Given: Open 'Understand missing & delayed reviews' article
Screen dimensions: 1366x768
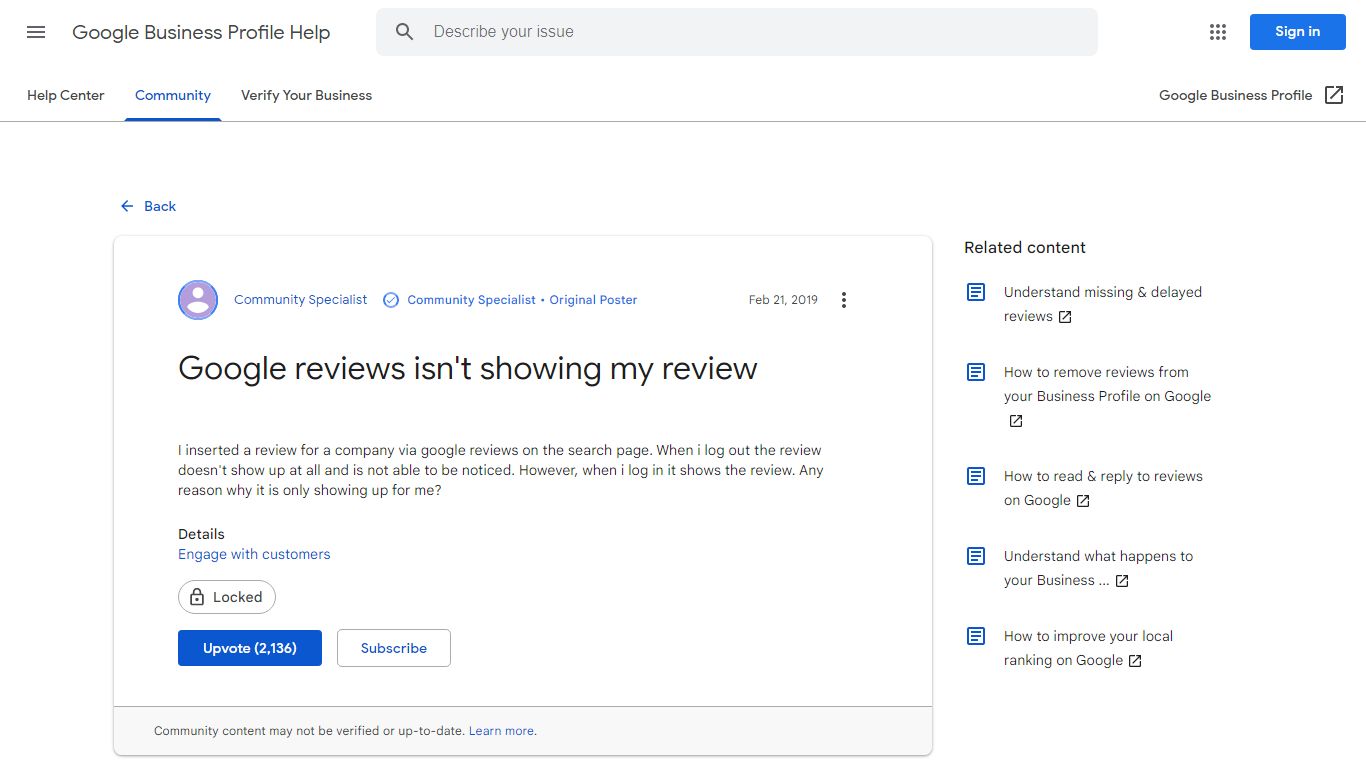Looking at the screenshot, I should (x=1103, y=304).
